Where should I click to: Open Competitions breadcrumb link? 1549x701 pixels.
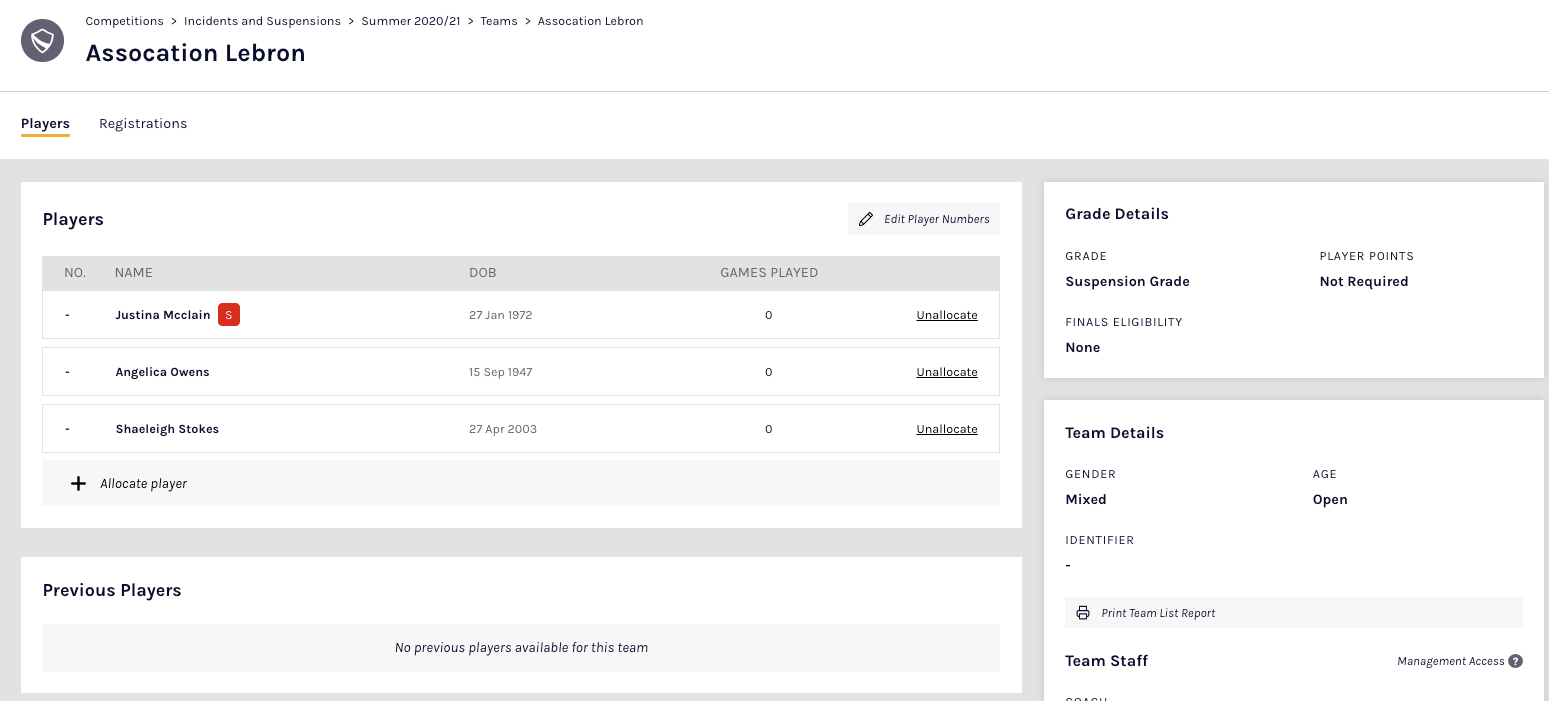click(x=124, y=21)
